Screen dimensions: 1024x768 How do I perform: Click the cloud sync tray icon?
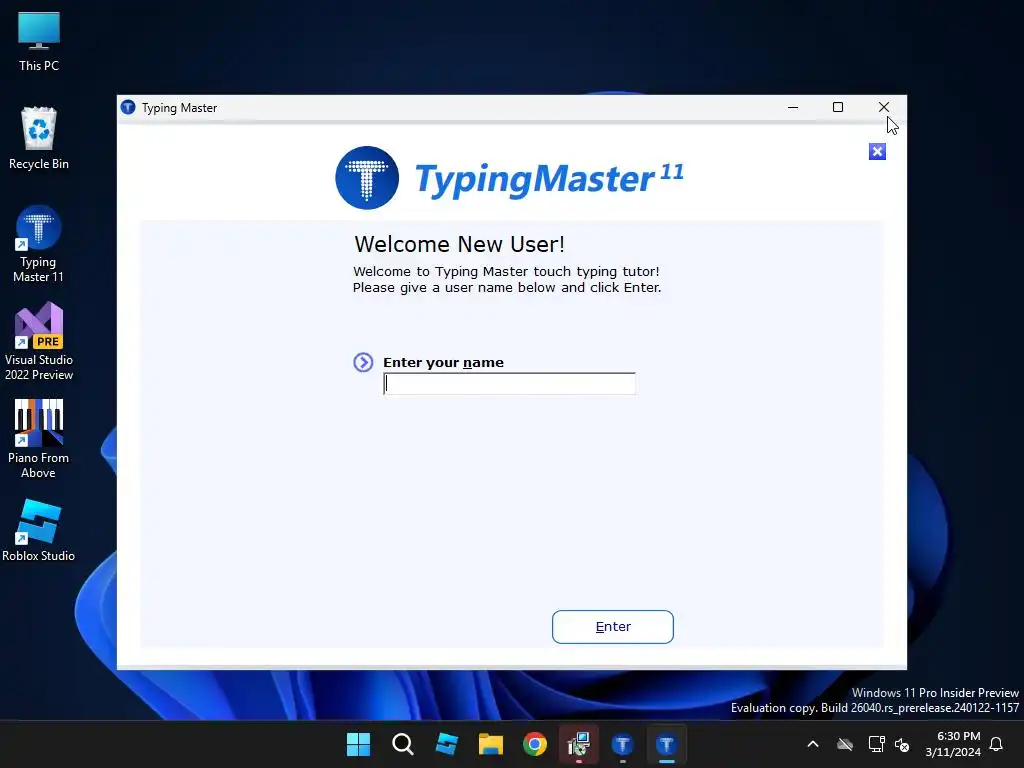[x=845, y=744]
